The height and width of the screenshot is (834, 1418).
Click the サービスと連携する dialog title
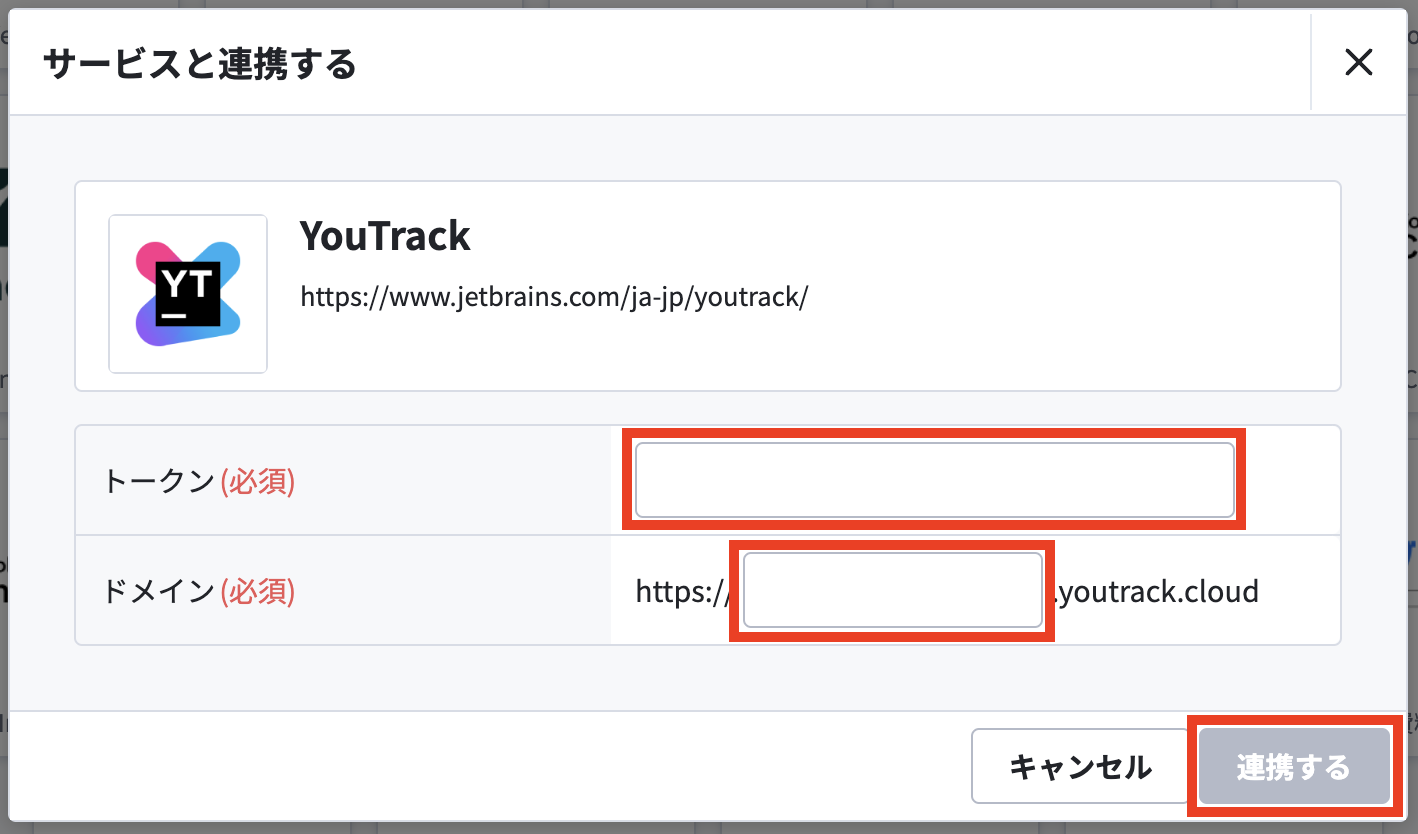click(200, 64)
